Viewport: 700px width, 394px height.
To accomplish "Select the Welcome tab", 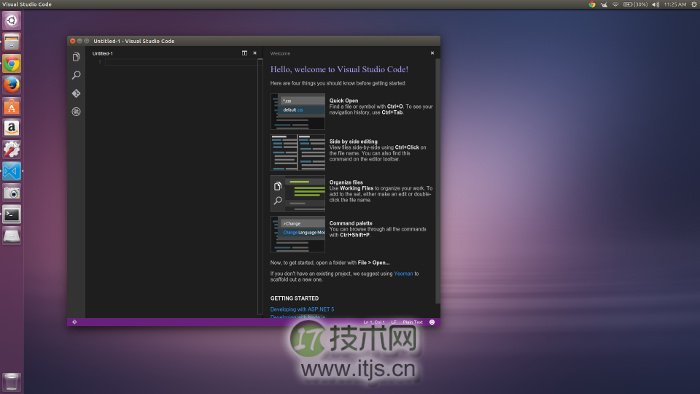I will pyautogui.click(x=280, y=53).
